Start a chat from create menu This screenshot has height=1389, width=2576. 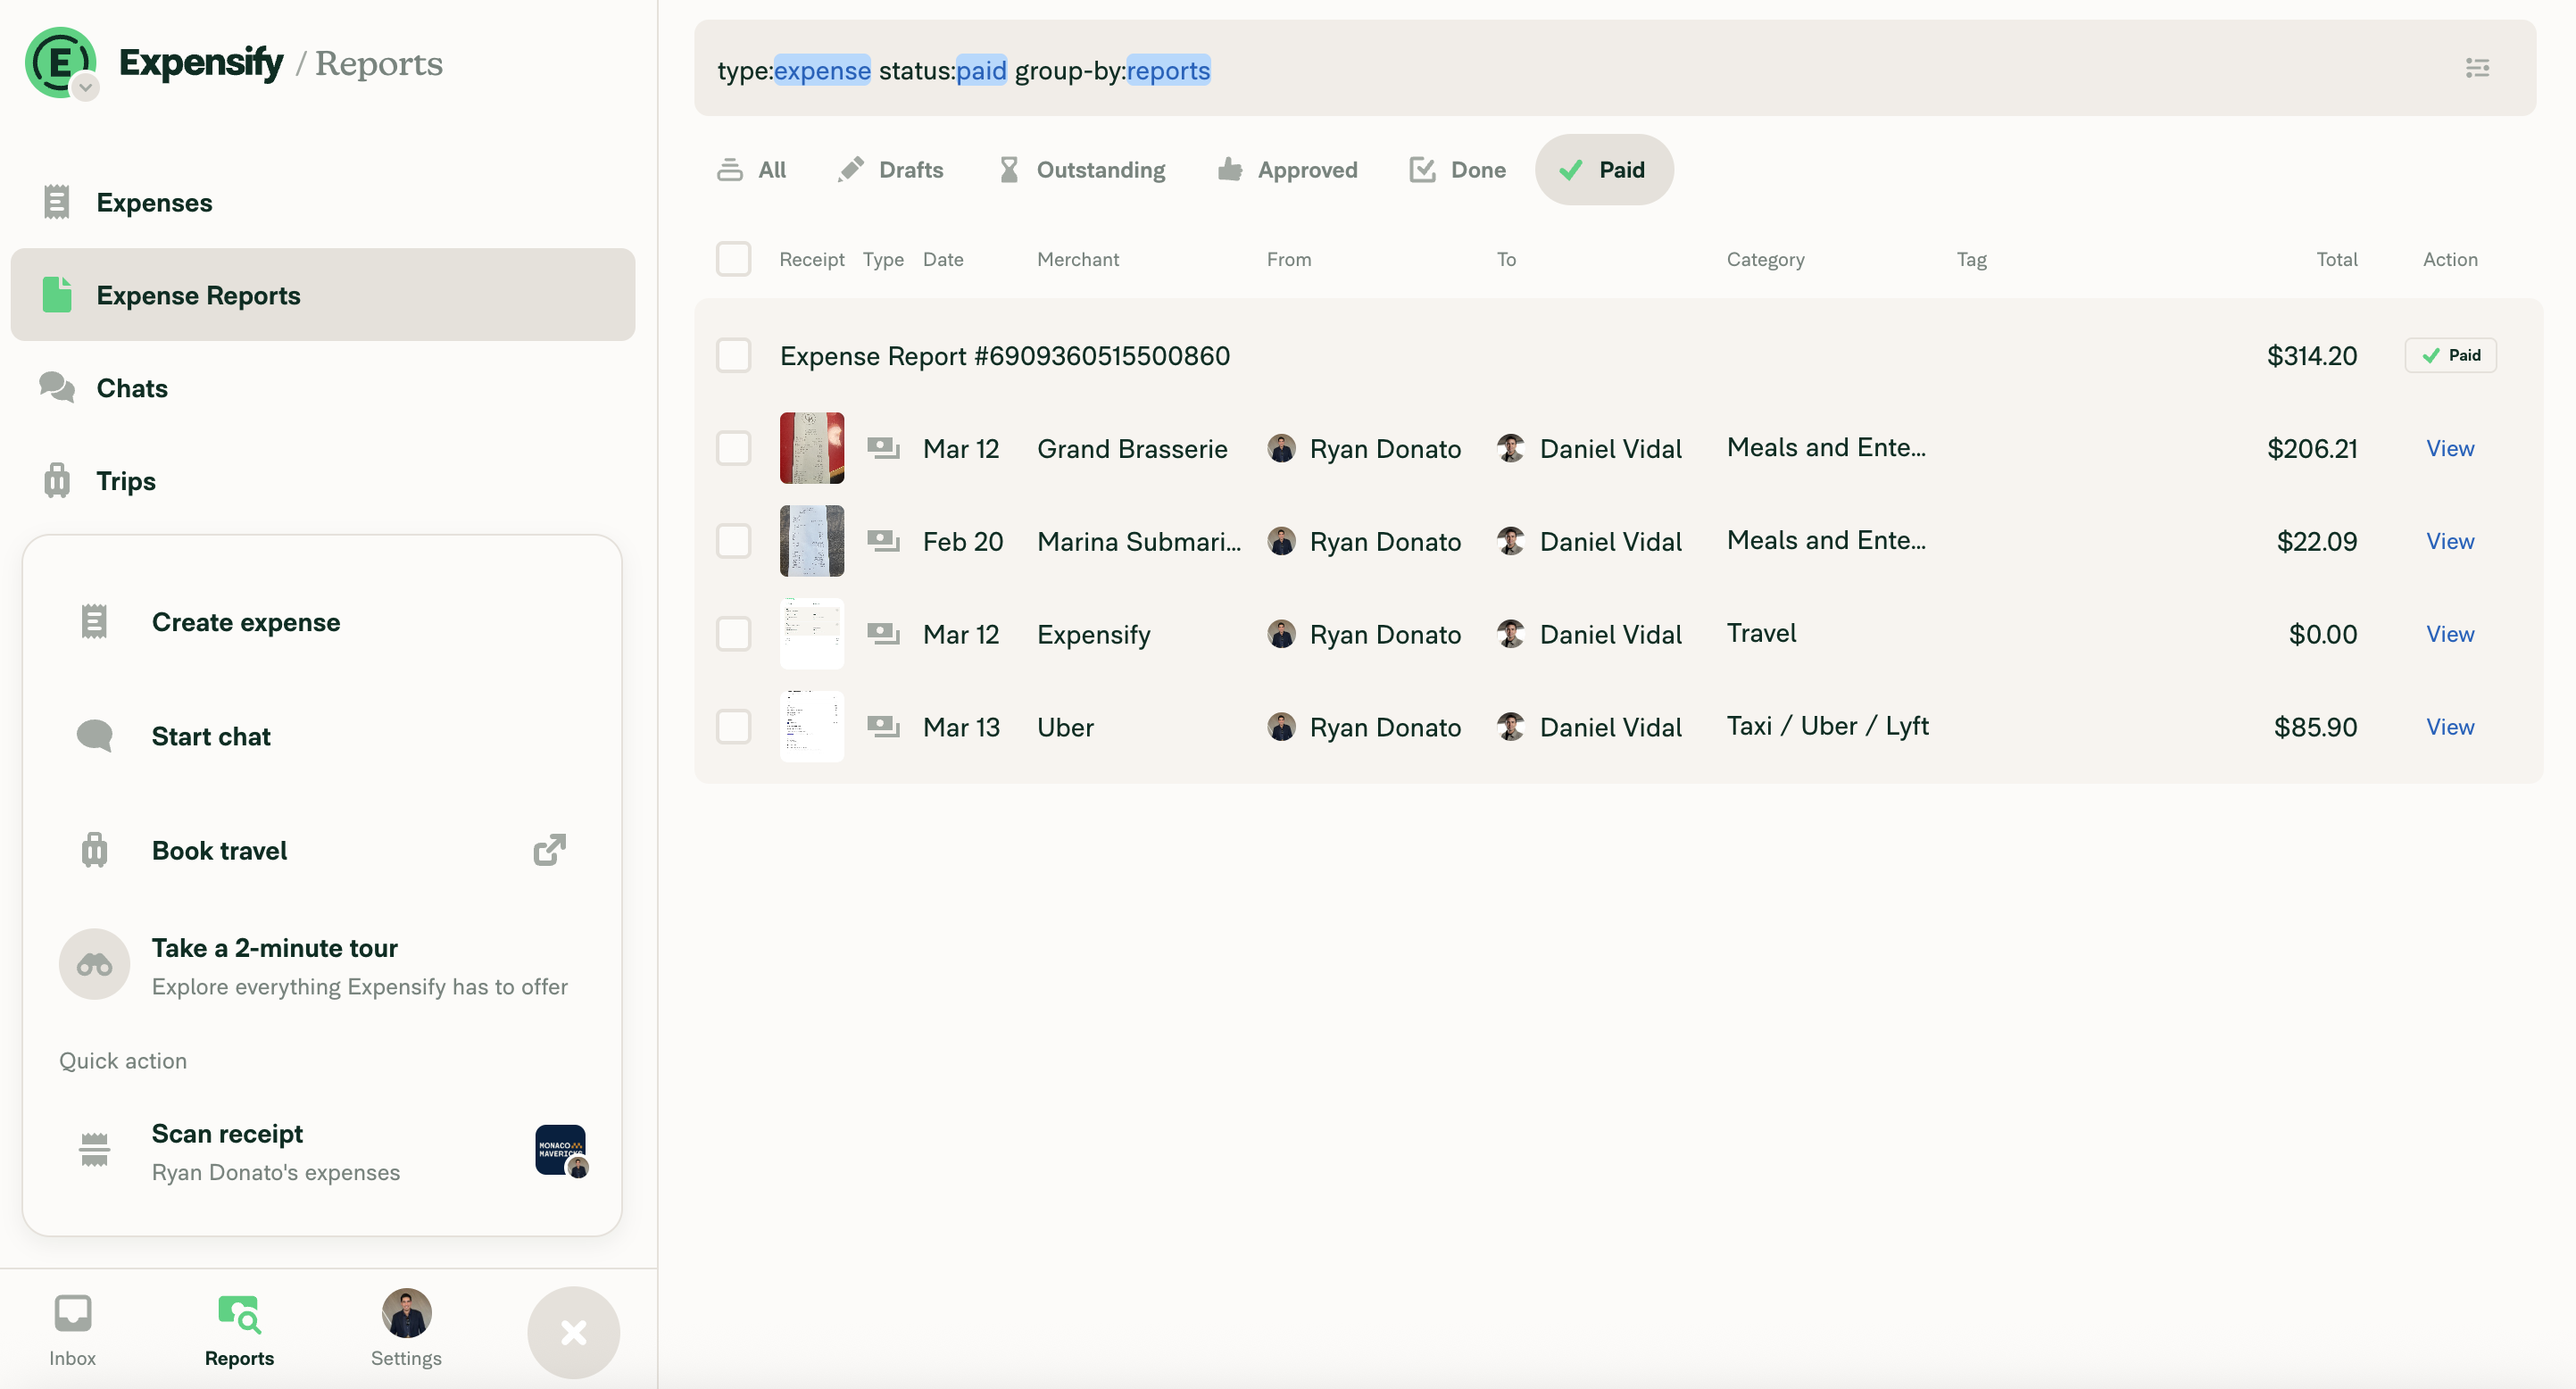[211, 736]
